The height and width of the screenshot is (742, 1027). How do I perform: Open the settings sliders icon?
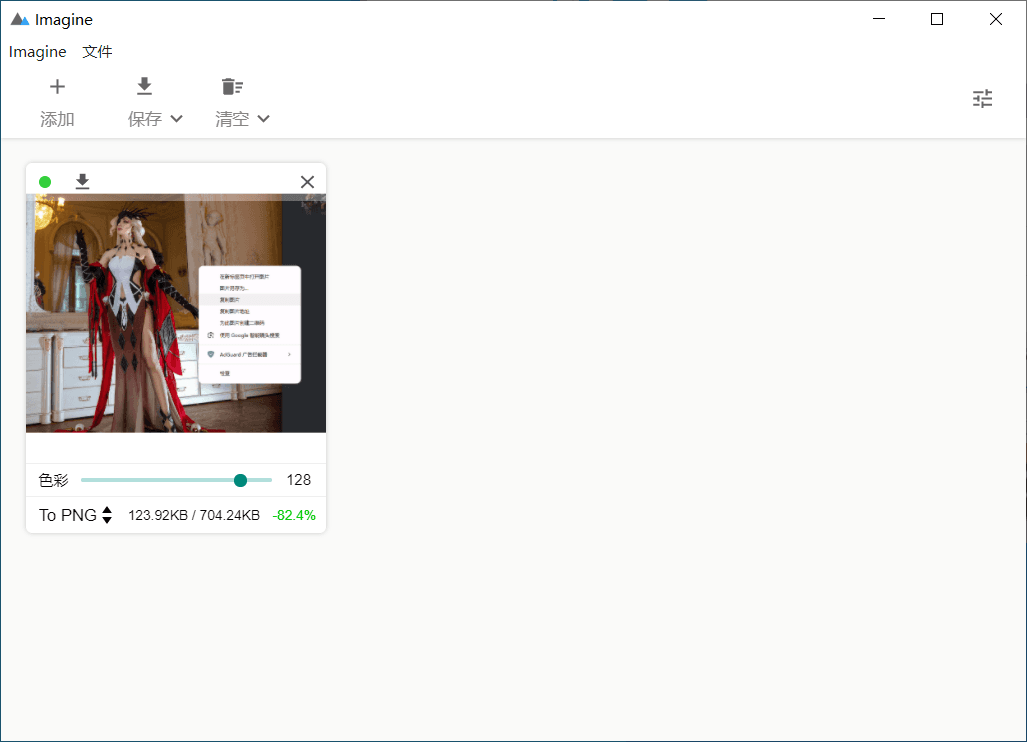[x=982, y=99]
